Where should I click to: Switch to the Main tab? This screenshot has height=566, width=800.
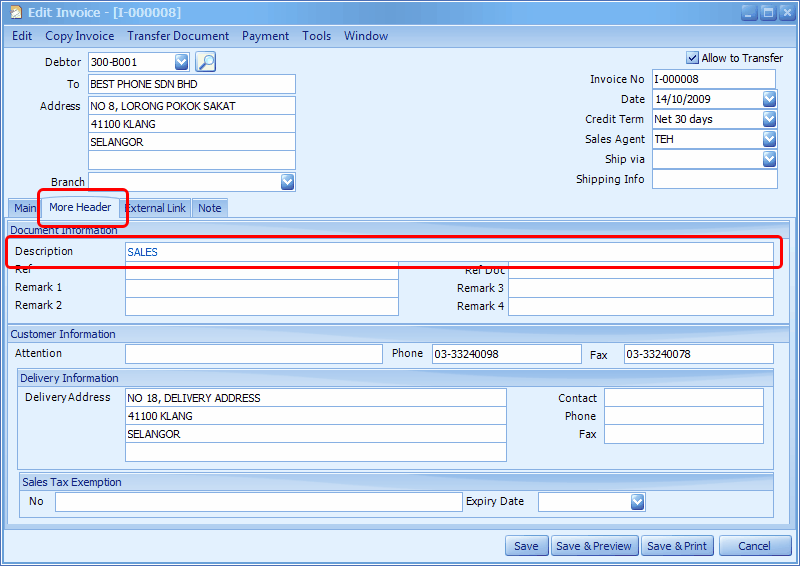coord(24,208)
